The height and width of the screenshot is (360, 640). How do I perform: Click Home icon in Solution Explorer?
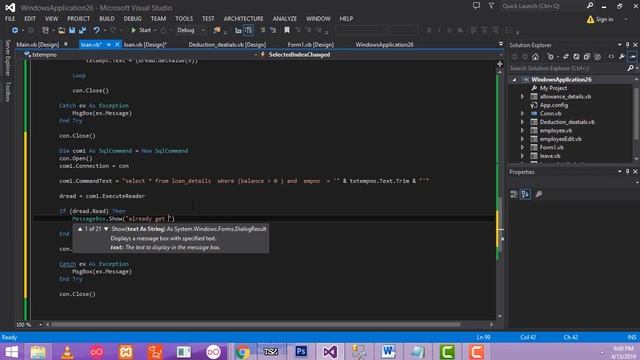tap(536, 57)
